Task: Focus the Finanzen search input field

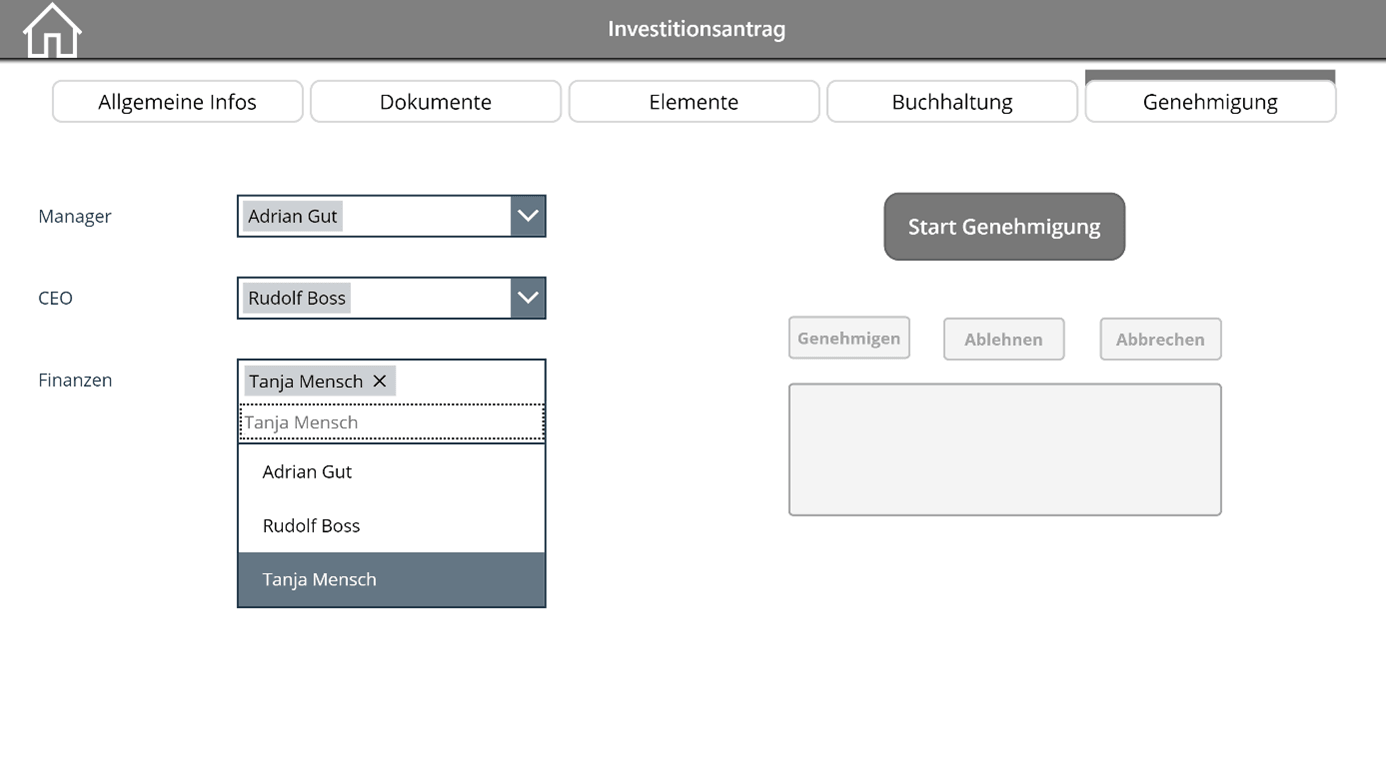Action: (x=391, y=422)
